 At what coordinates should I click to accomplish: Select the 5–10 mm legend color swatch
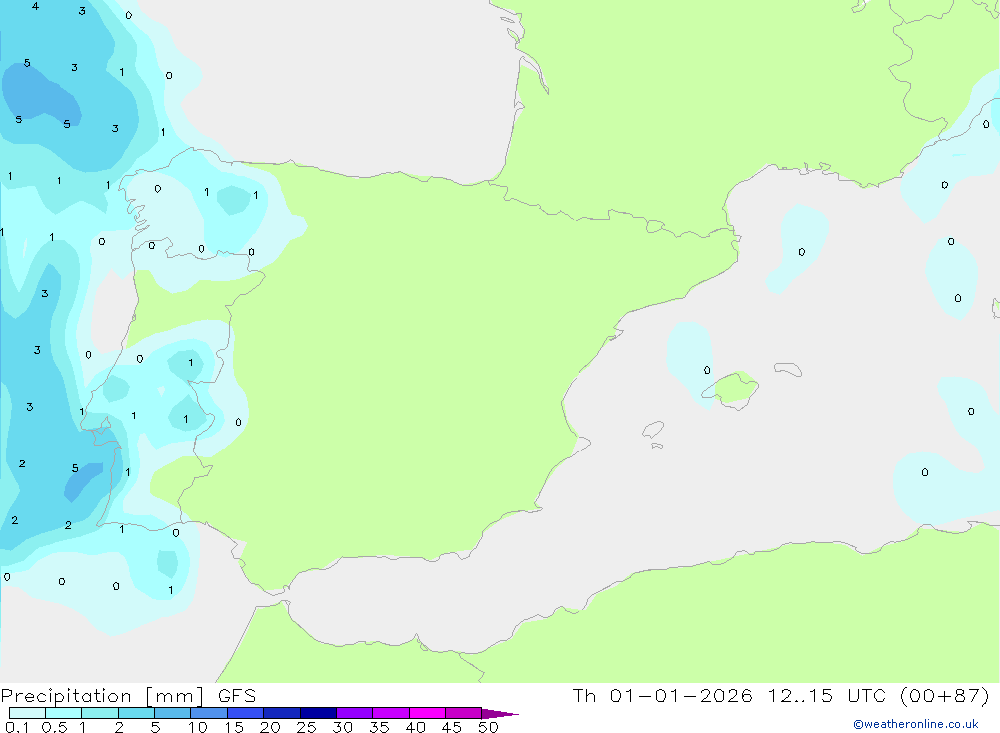coord(173,713)
